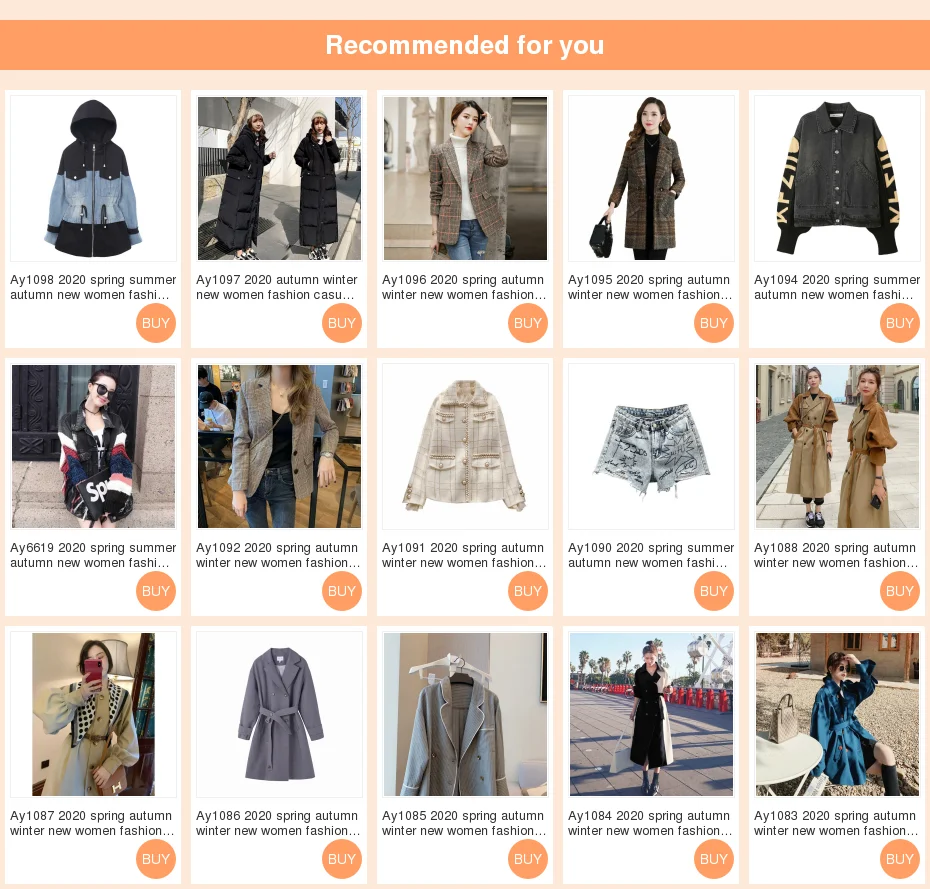Open the Ay1098 denim hooded jacket image
The width and height of the screenshot is (930, 889).
pos(93,179)
